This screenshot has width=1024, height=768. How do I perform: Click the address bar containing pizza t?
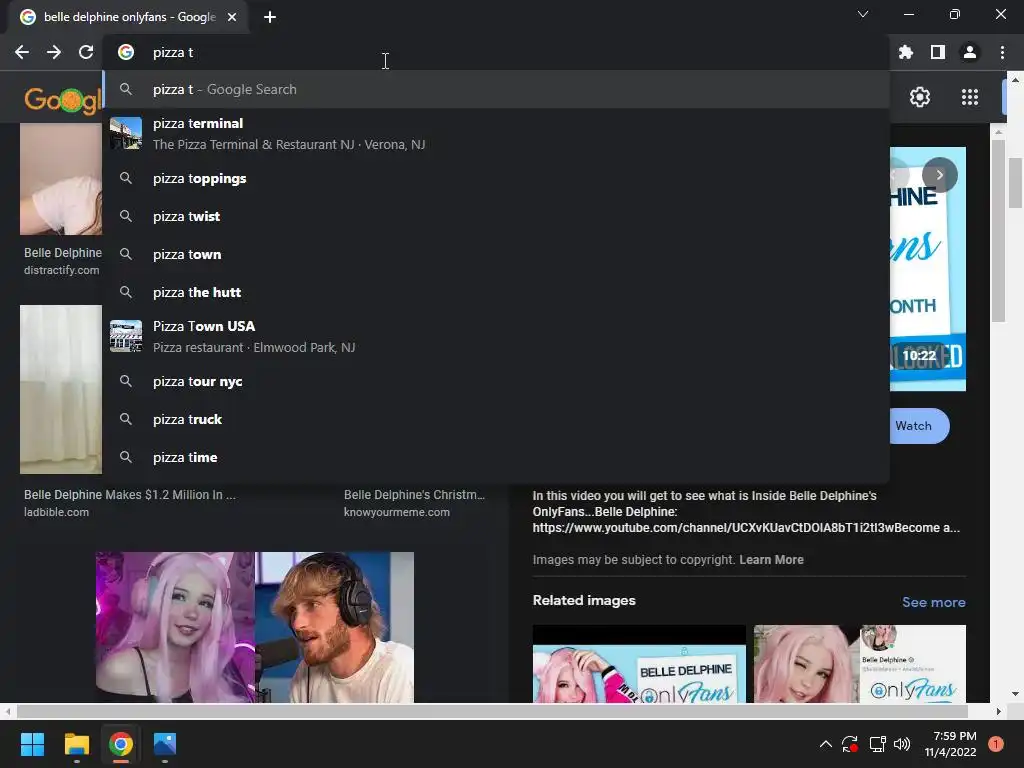496,52
